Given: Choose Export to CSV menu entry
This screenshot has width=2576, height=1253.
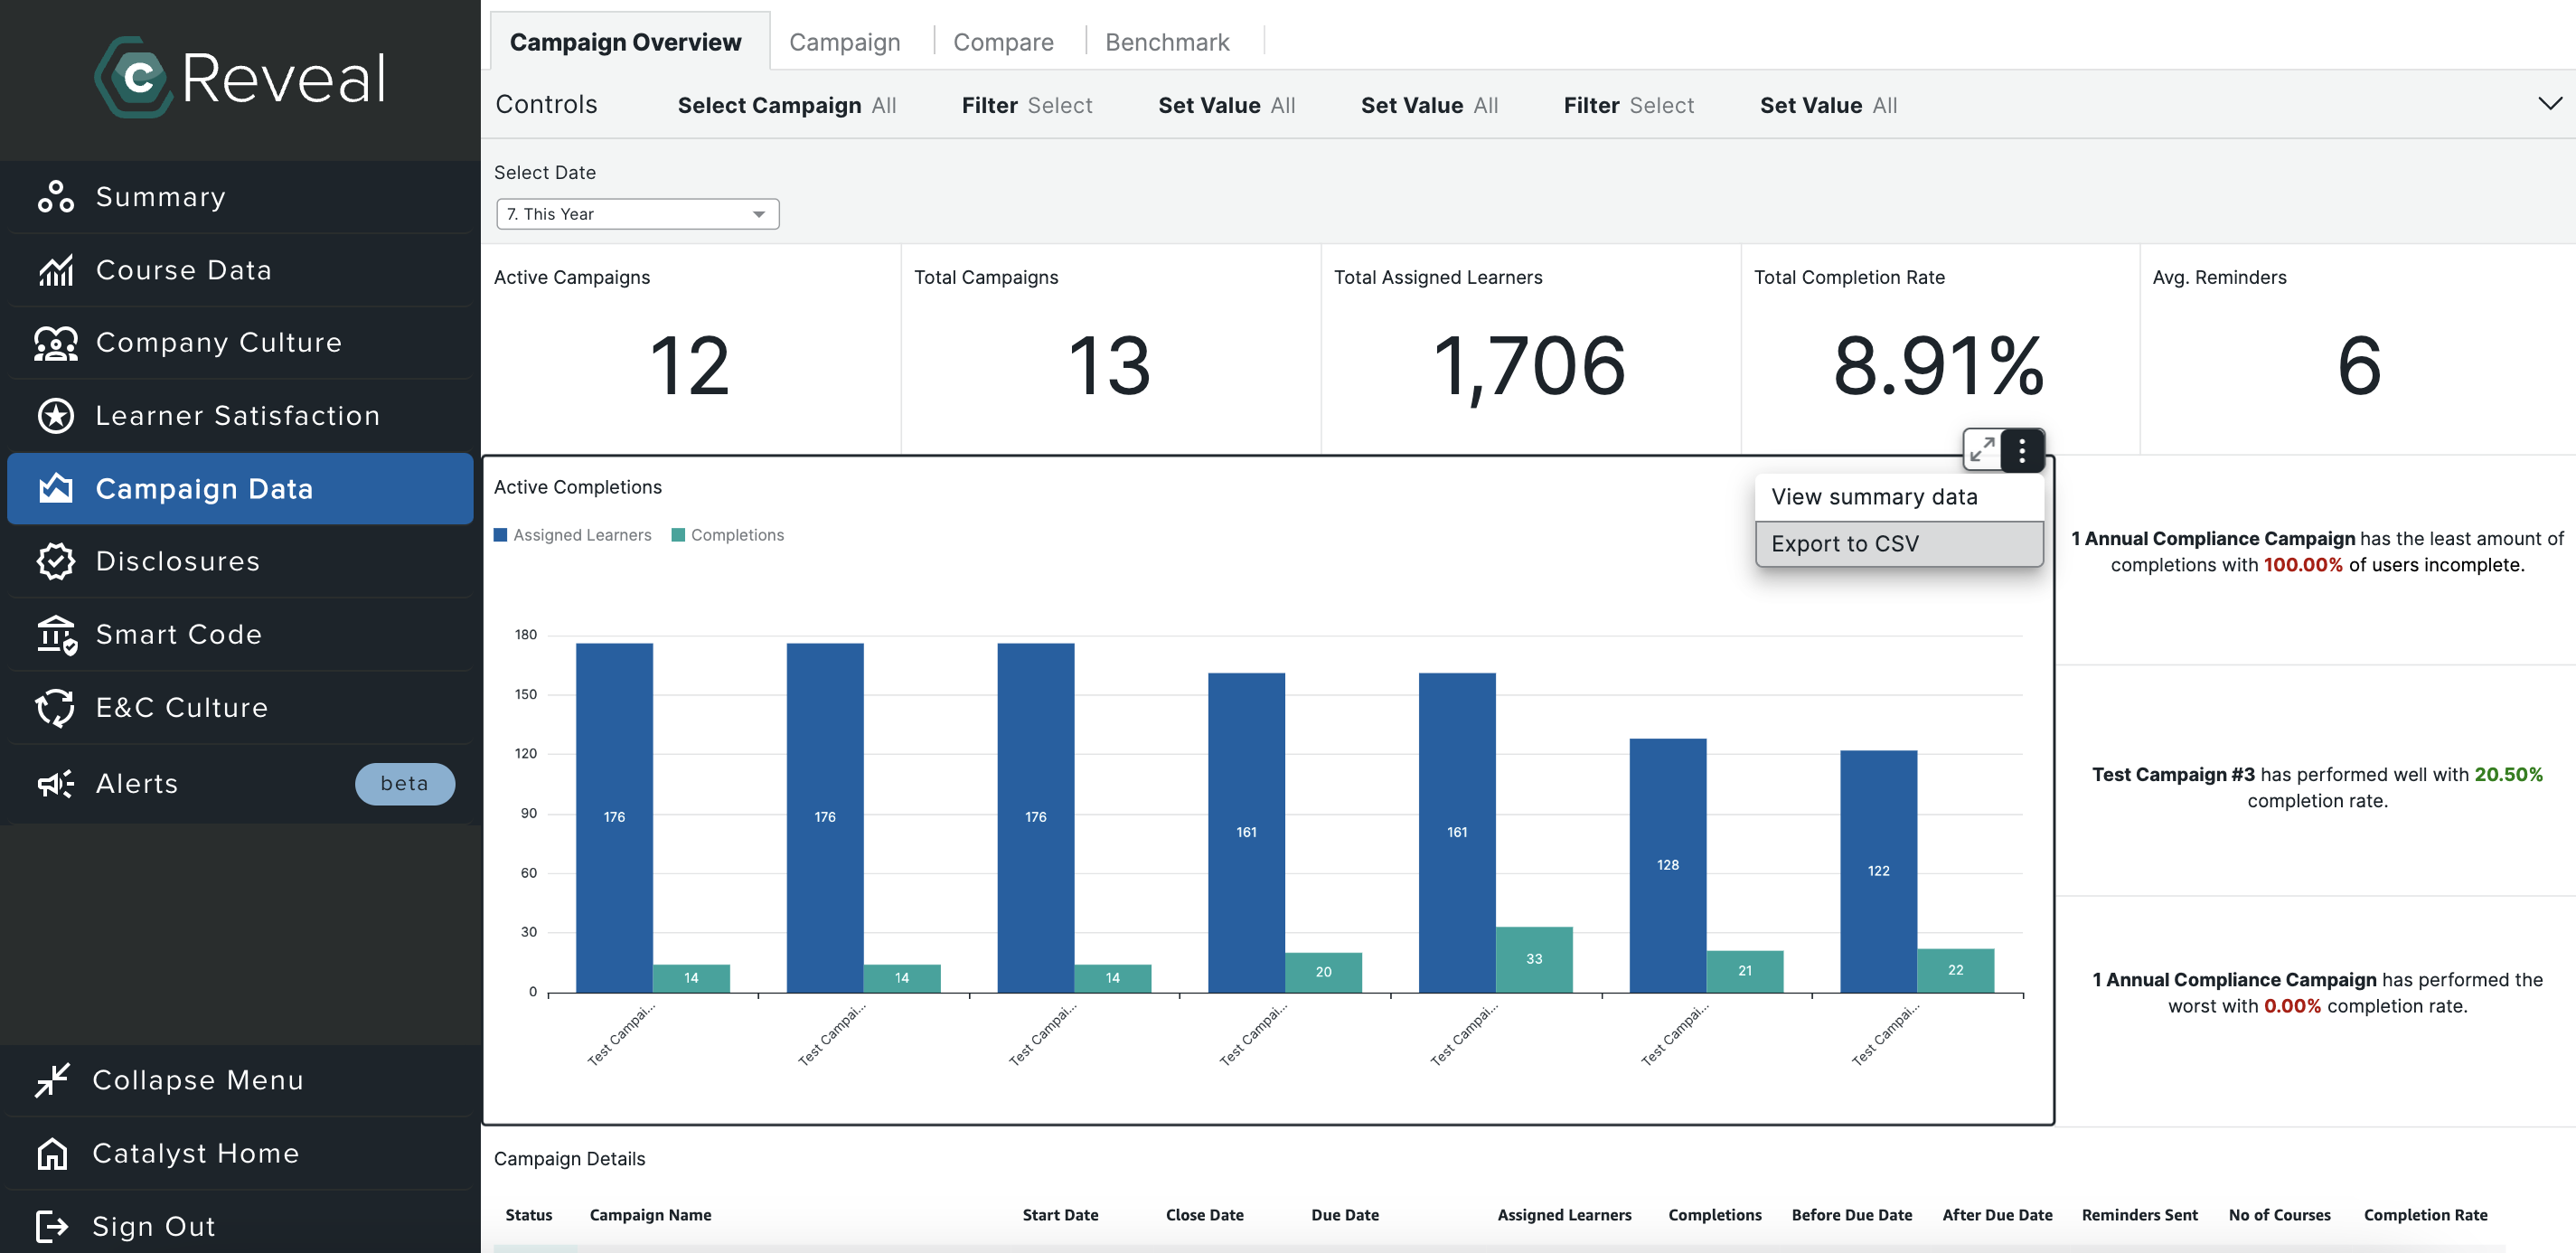Looking at the screenshot, I should (1898, 544).
